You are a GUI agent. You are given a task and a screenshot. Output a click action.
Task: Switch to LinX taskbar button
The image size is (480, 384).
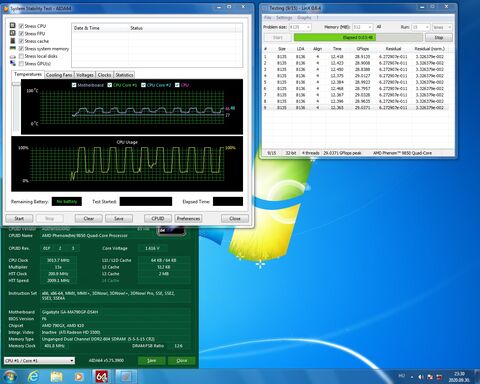125,377
